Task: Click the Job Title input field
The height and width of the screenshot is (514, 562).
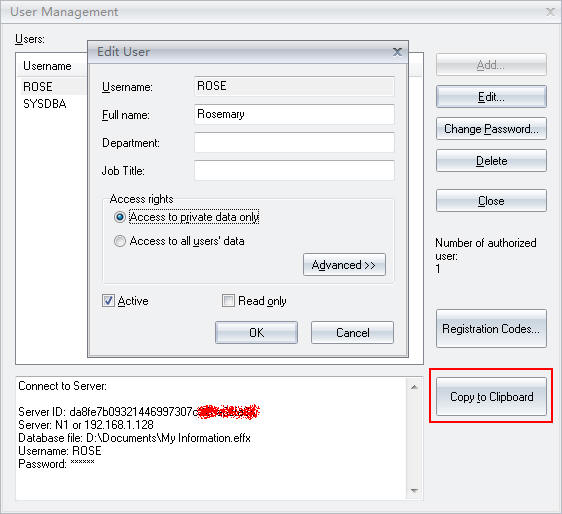Action: [x=294, y=170]
